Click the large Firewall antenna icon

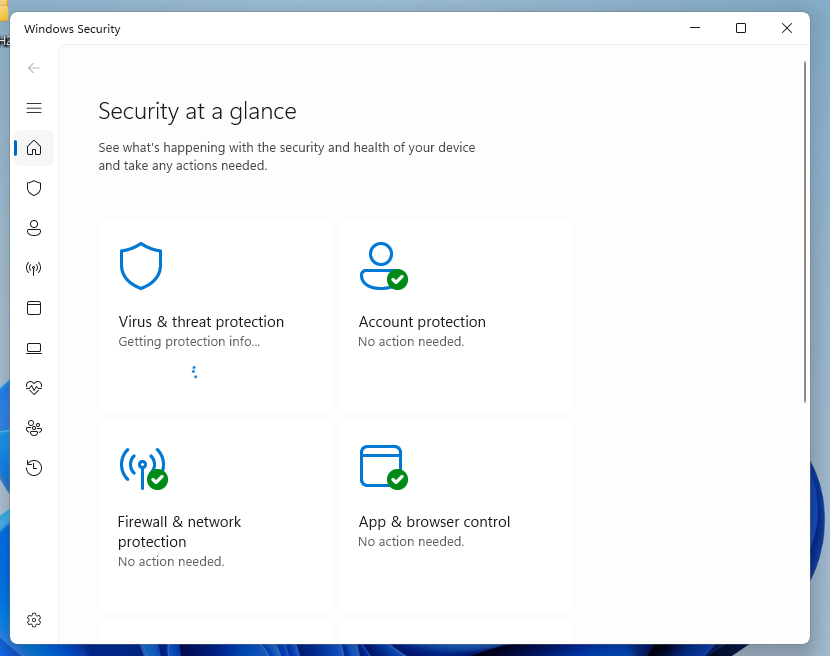click(x=143, y=468)
